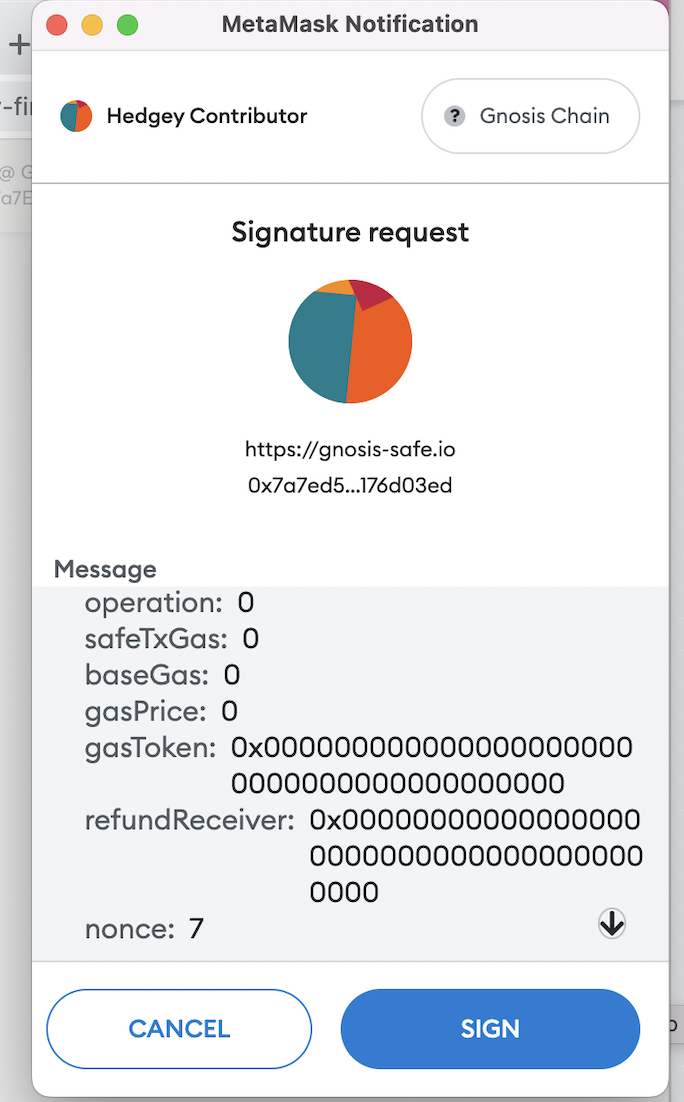Click the question mark network icon
Image resolution: width=684 pixels, height=1102 pixels.
(x=455, y=116)
